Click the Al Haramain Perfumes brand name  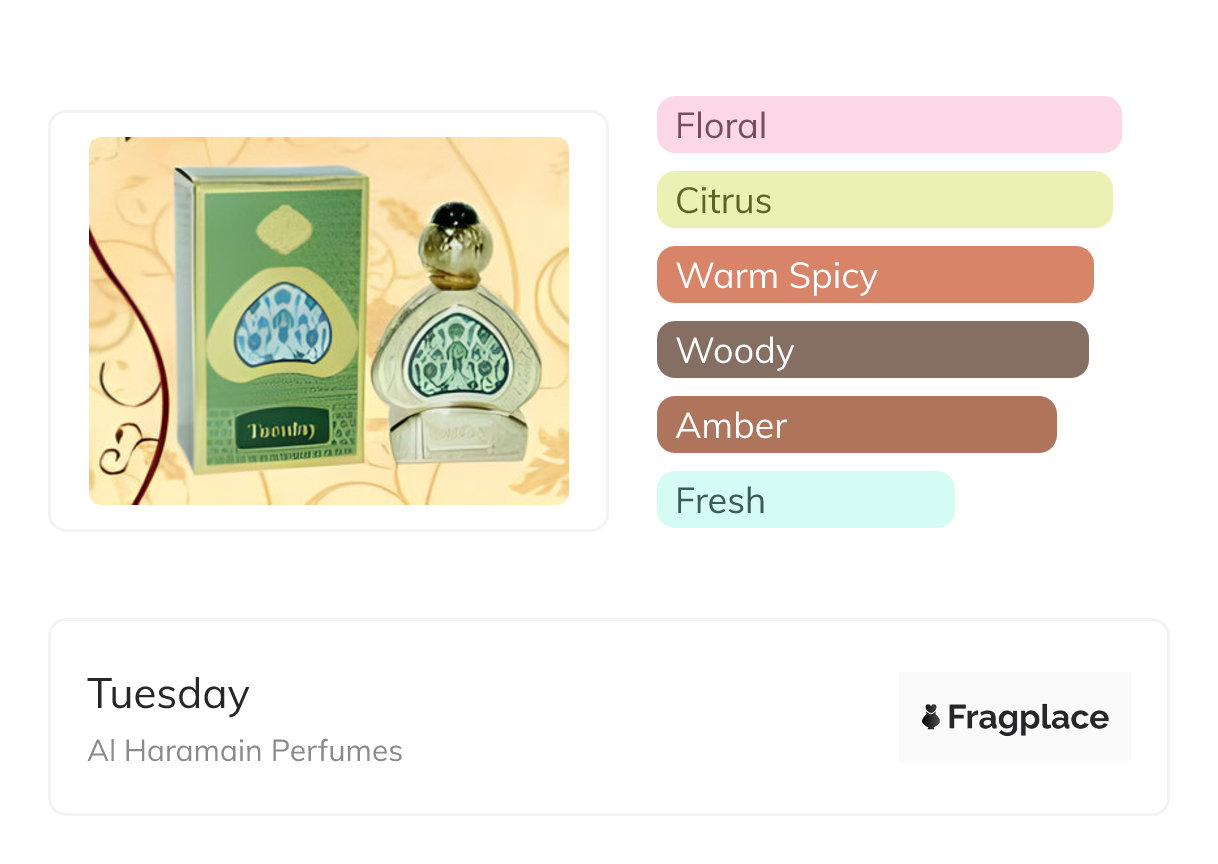click(x=245, y=751)
